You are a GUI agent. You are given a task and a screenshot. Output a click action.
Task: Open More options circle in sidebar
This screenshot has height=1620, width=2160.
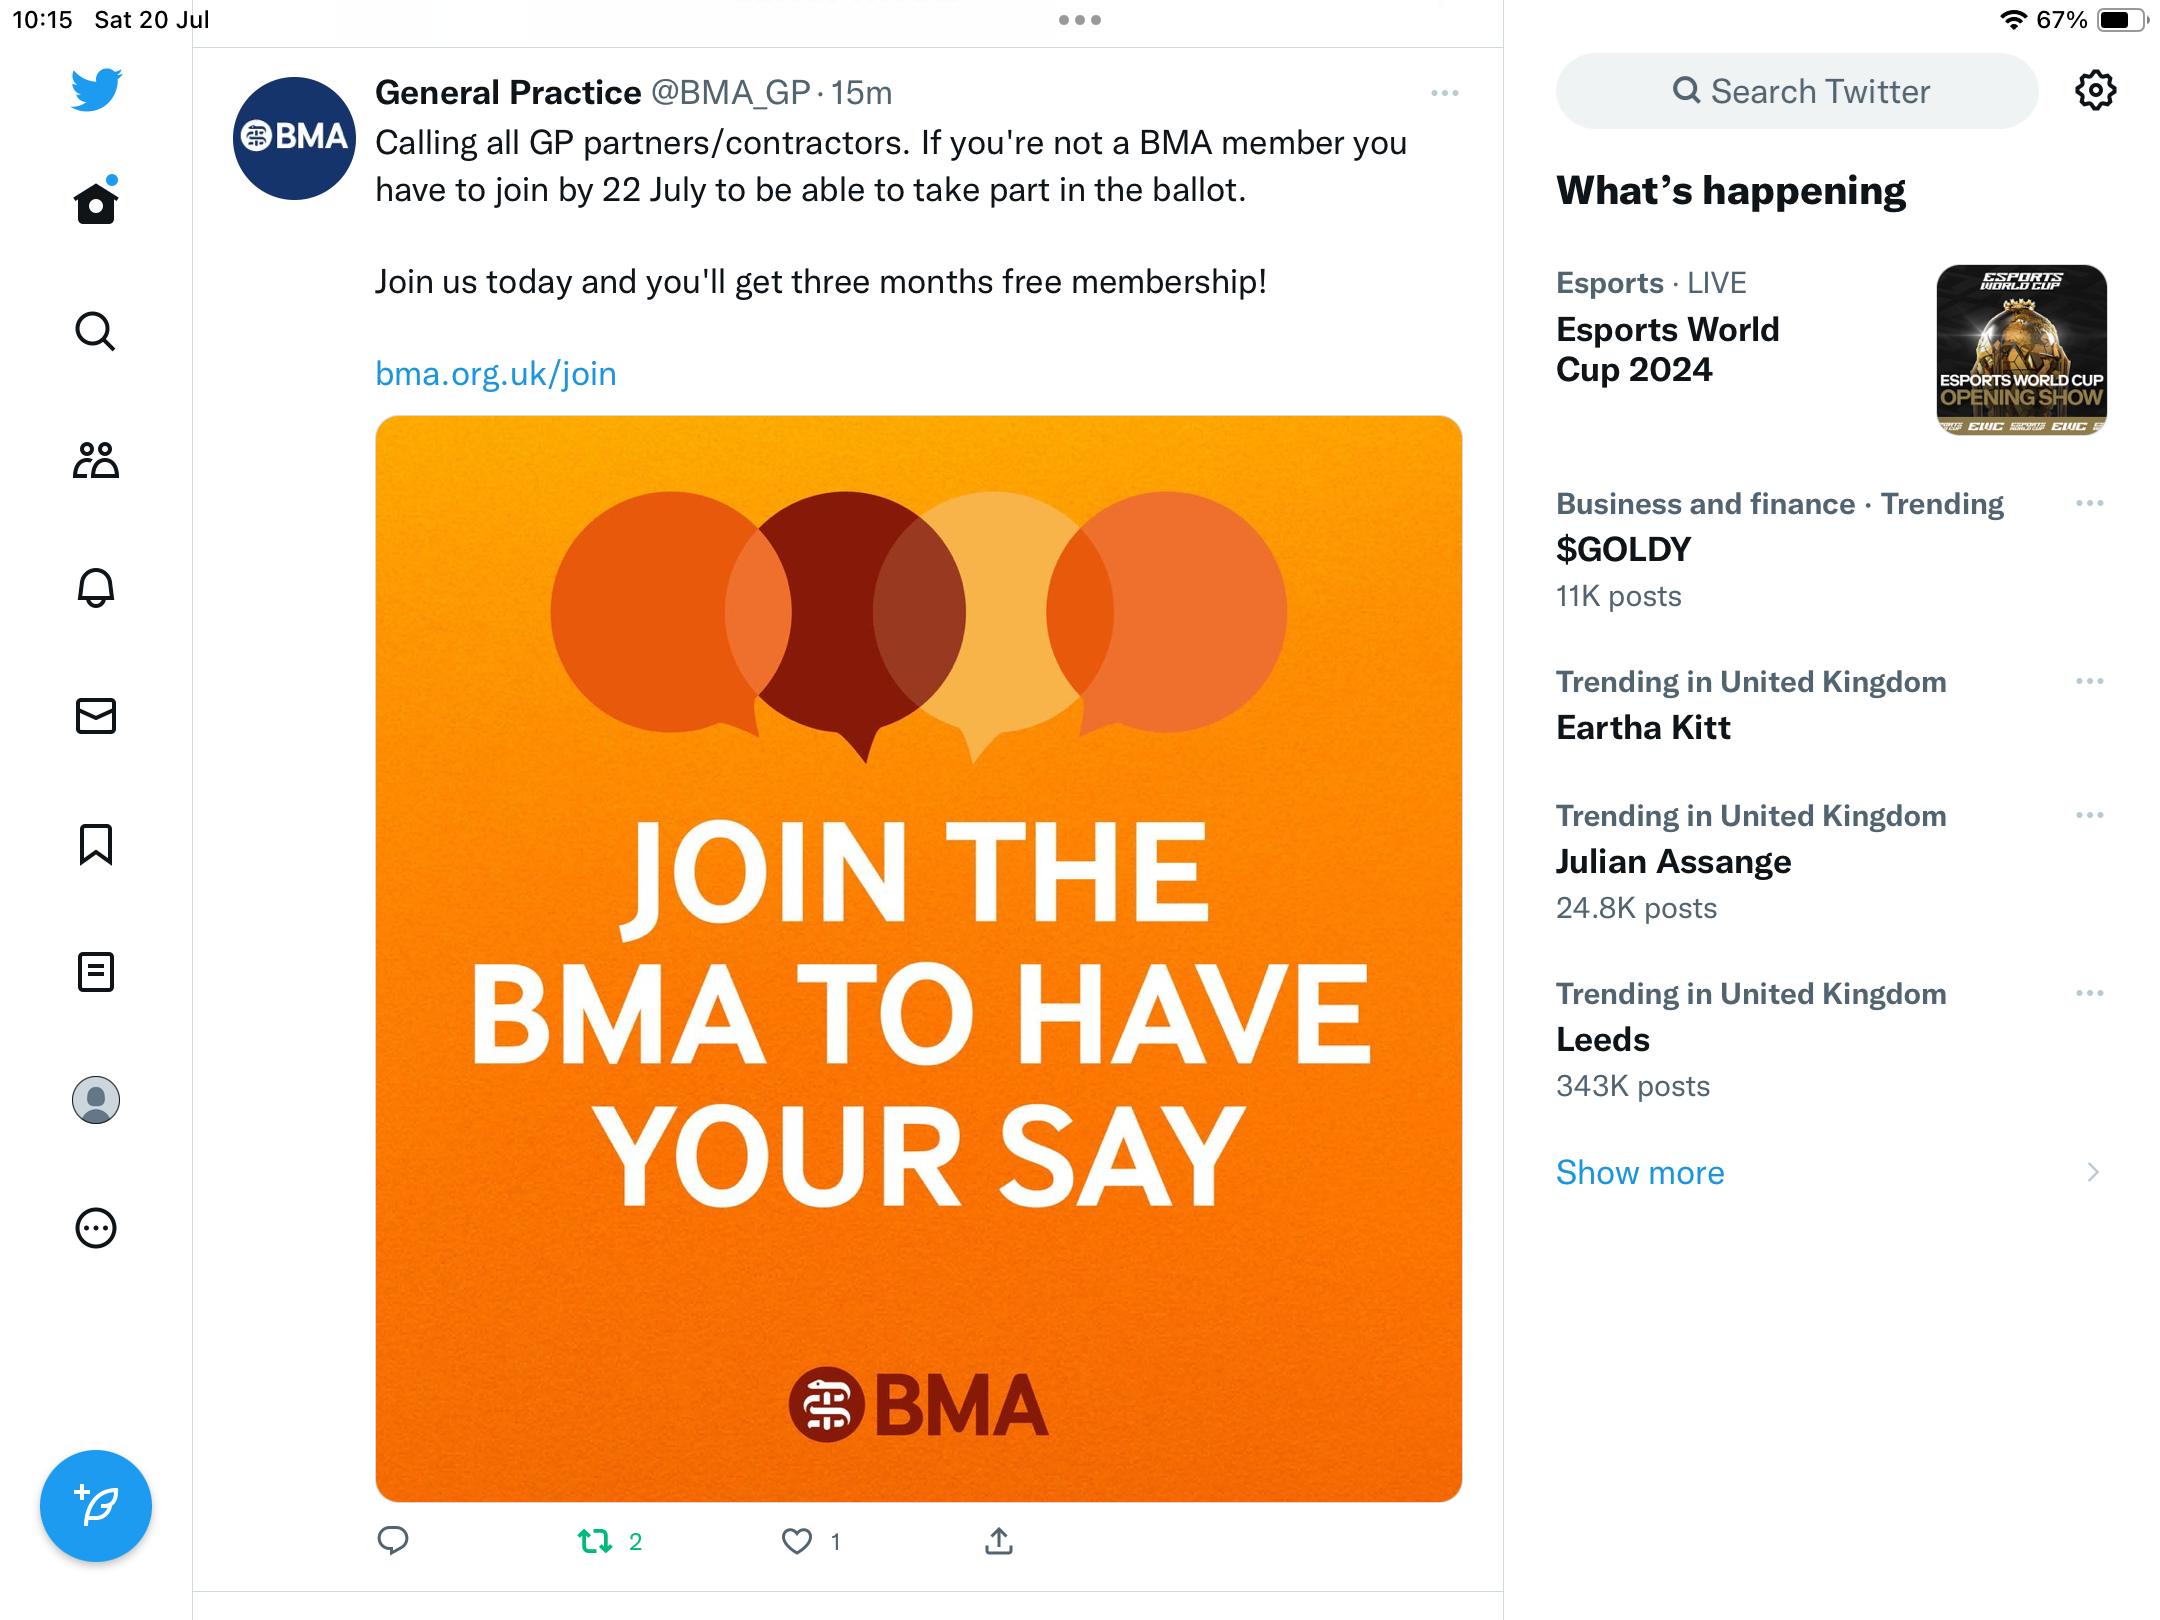pyautogui.click(x=96, y=1228)
